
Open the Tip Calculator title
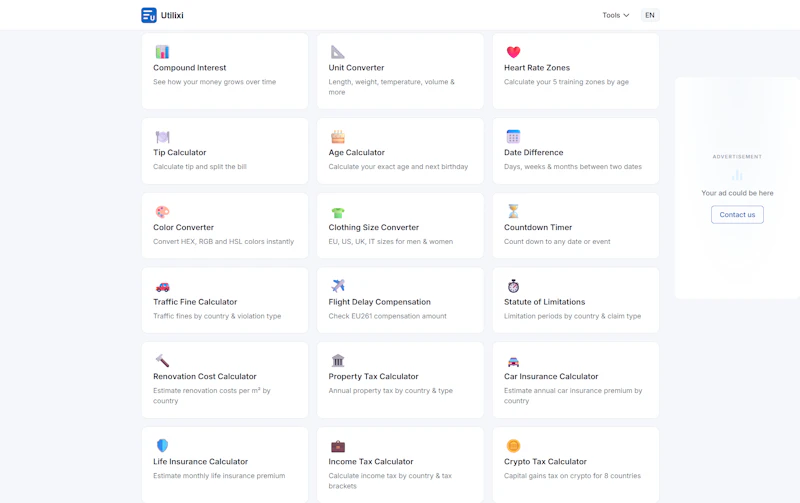point(180,152)
